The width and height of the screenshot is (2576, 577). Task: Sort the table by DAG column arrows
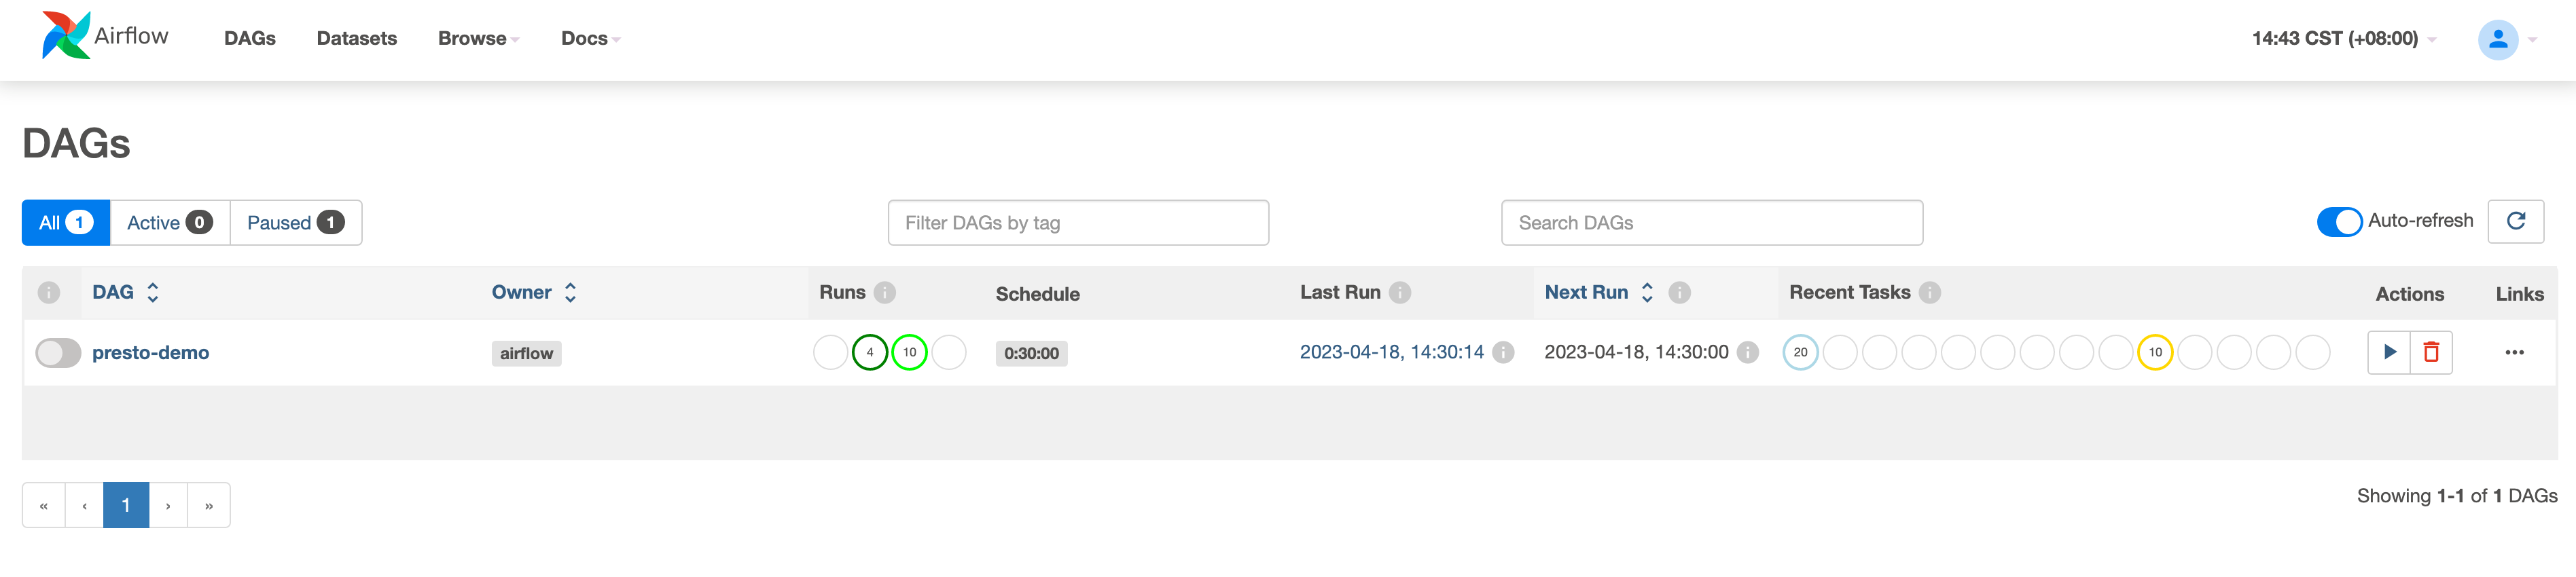(153, 292)
